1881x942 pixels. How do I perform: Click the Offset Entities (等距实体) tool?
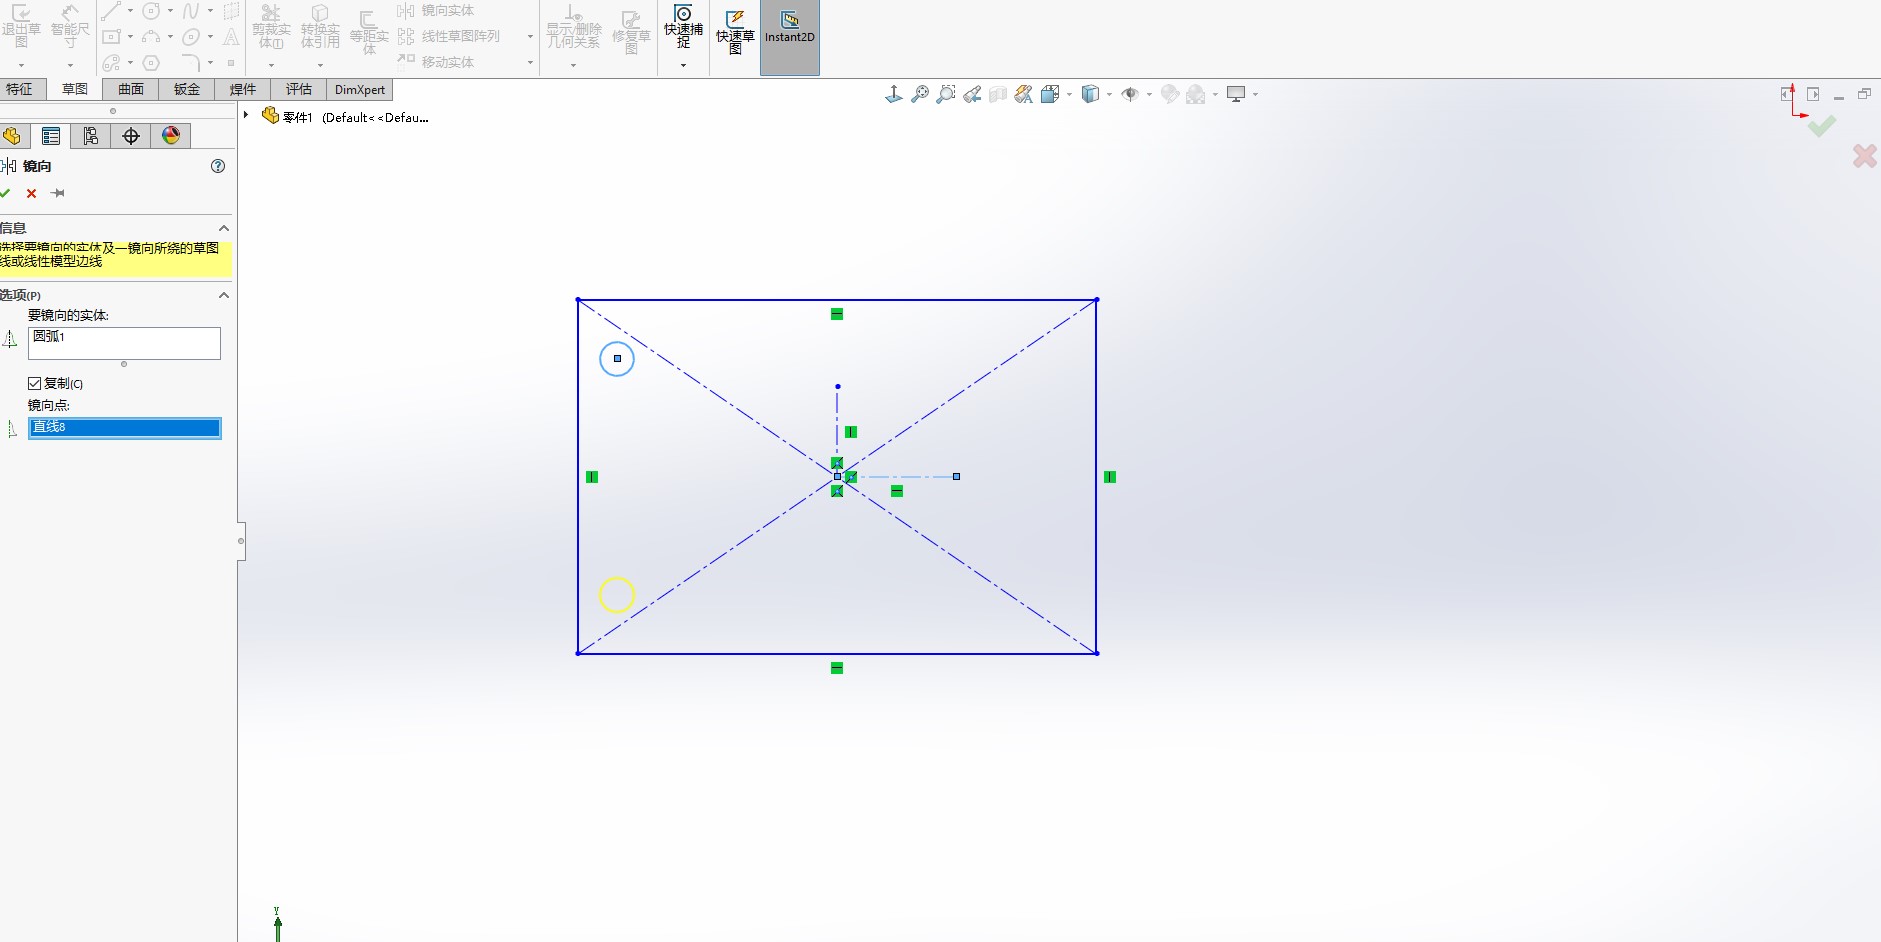[369, 32]
